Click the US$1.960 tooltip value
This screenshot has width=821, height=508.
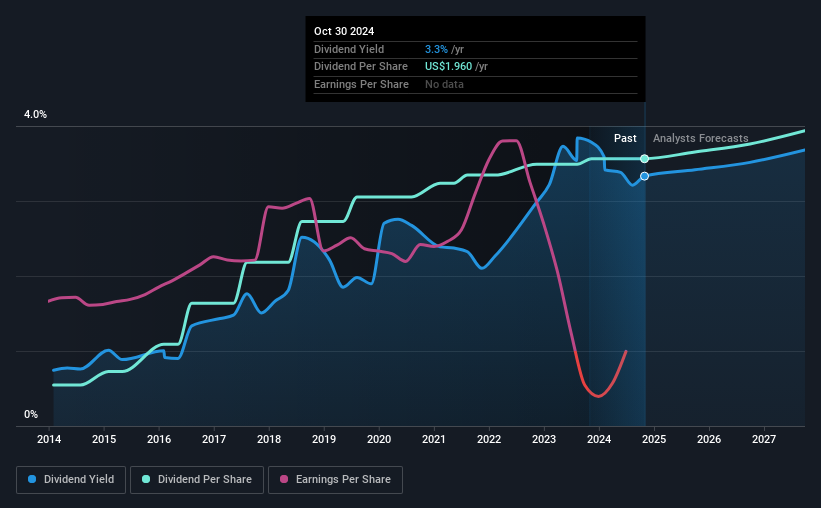click(x=448, y=67)
